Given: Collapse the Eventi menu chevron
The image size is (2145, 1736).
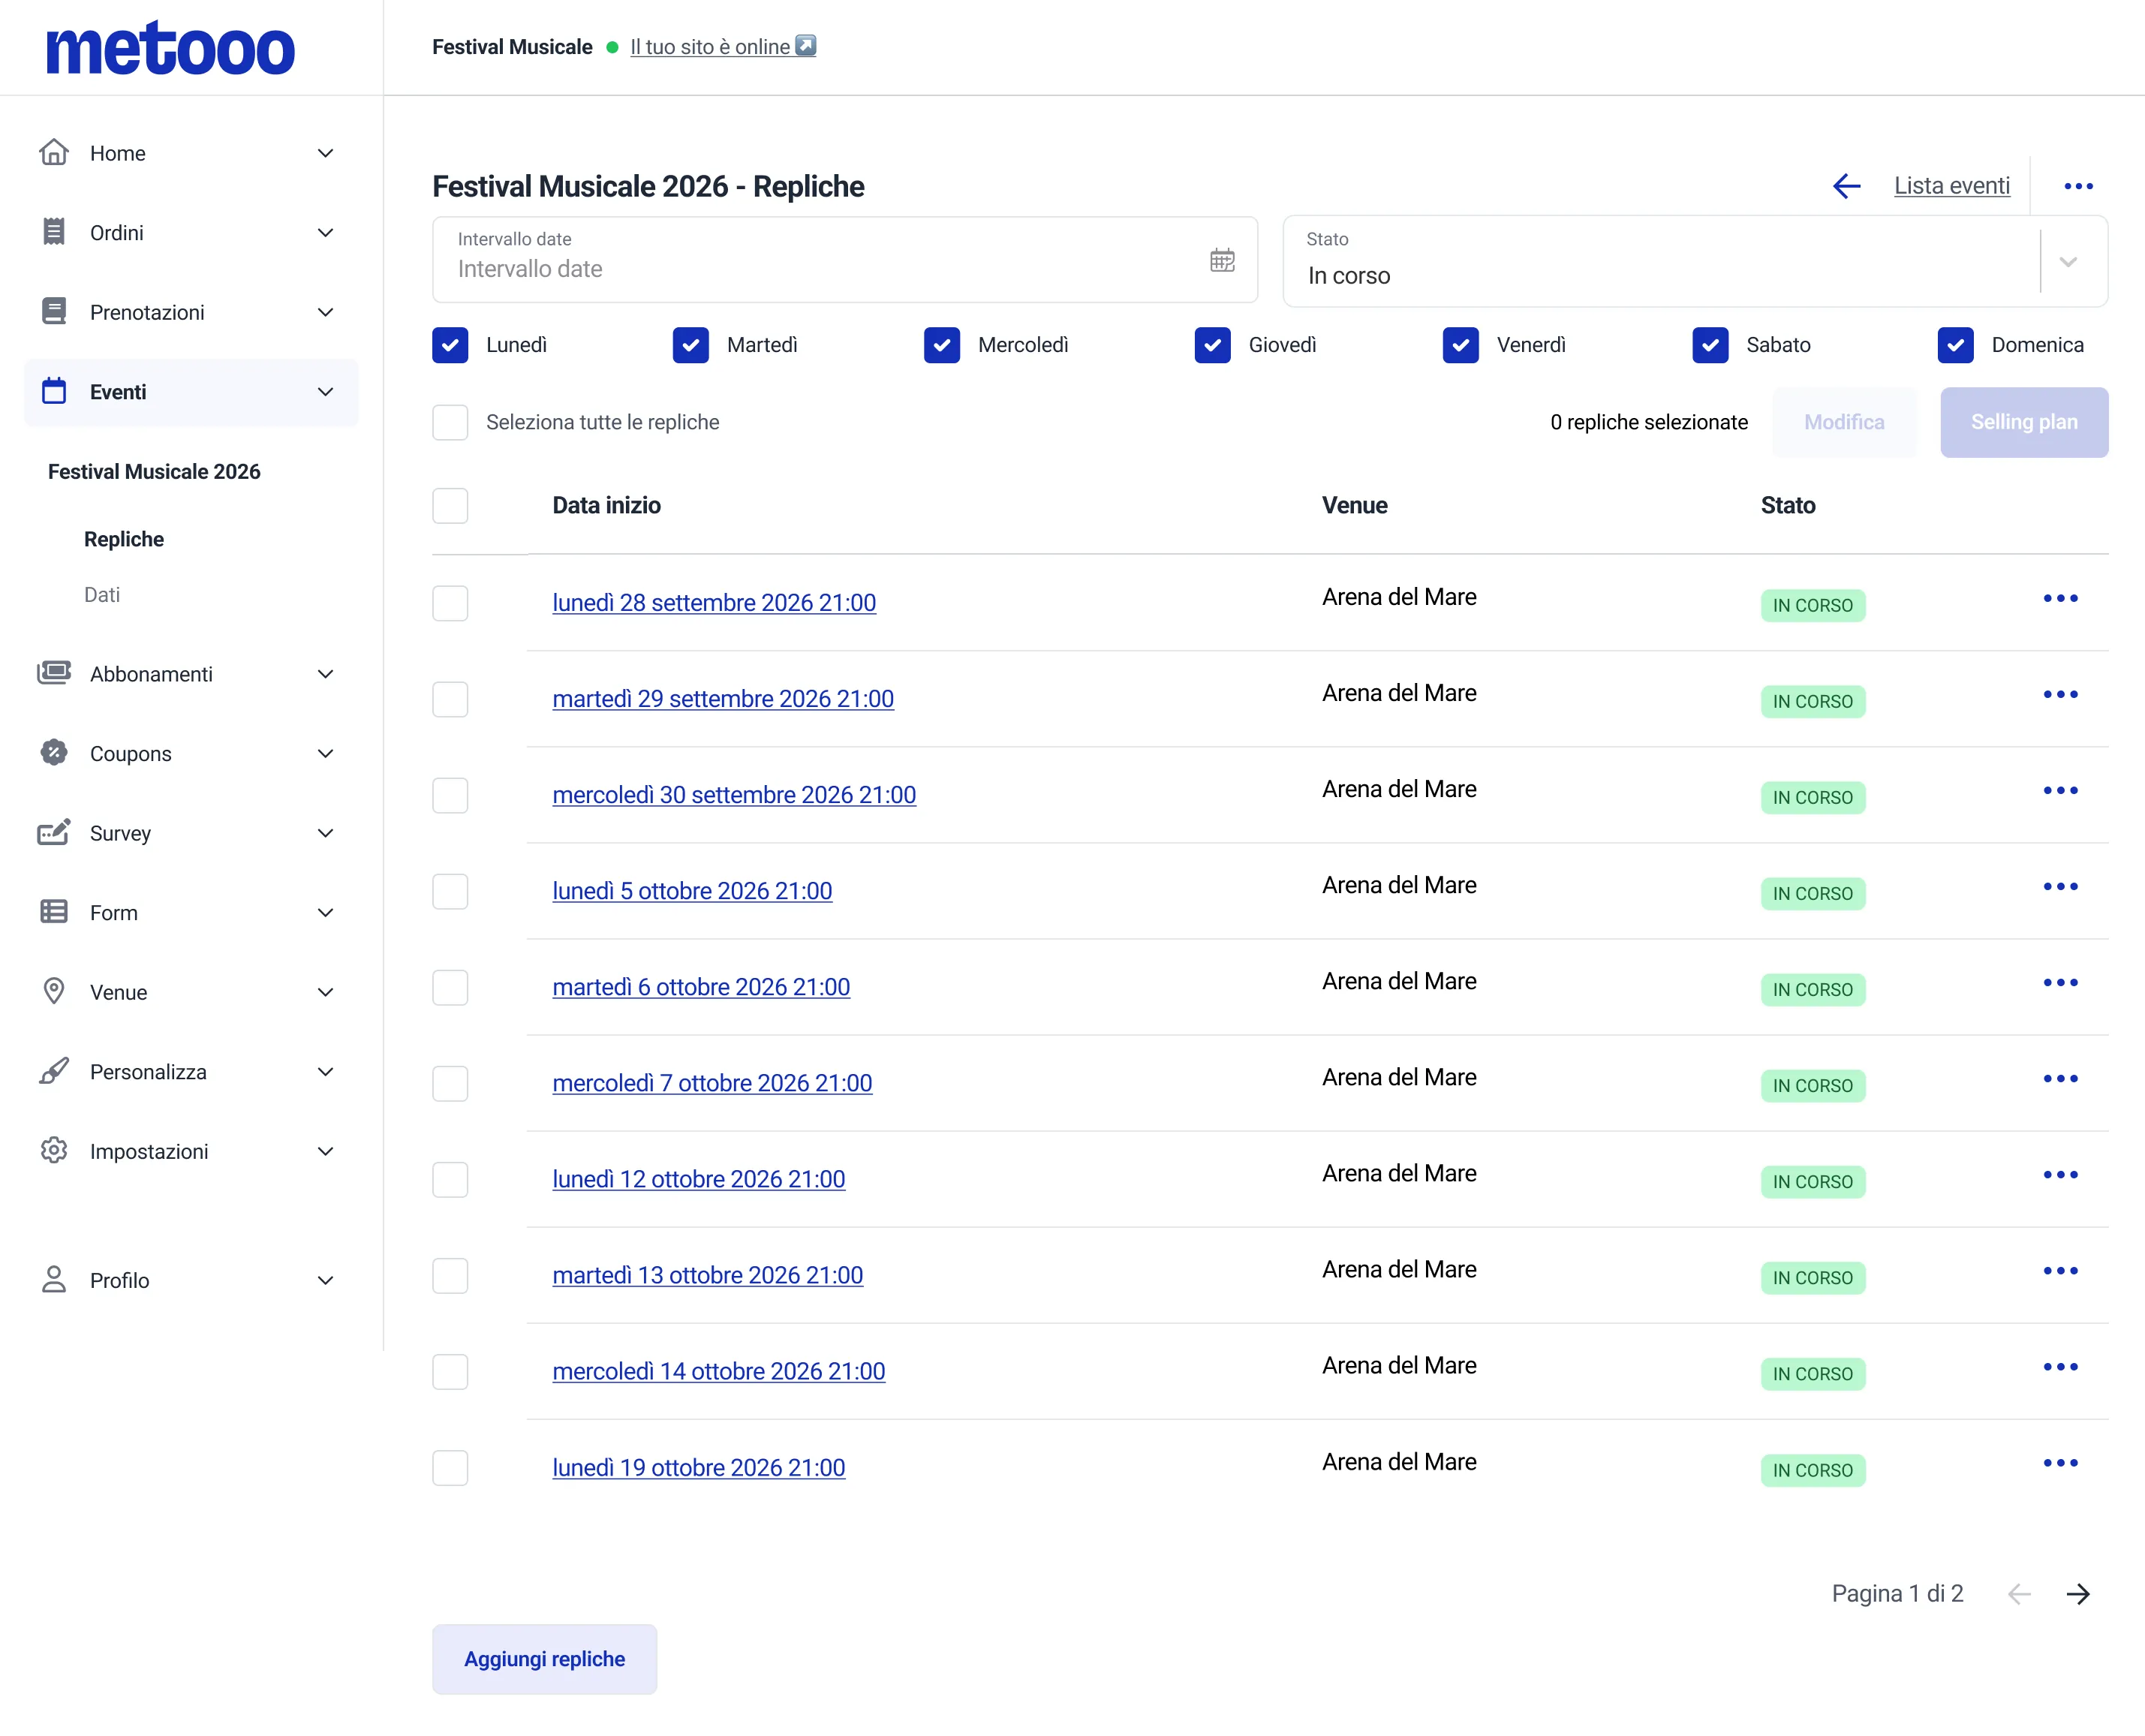Looking at the screenshot, I should [325, 391].
